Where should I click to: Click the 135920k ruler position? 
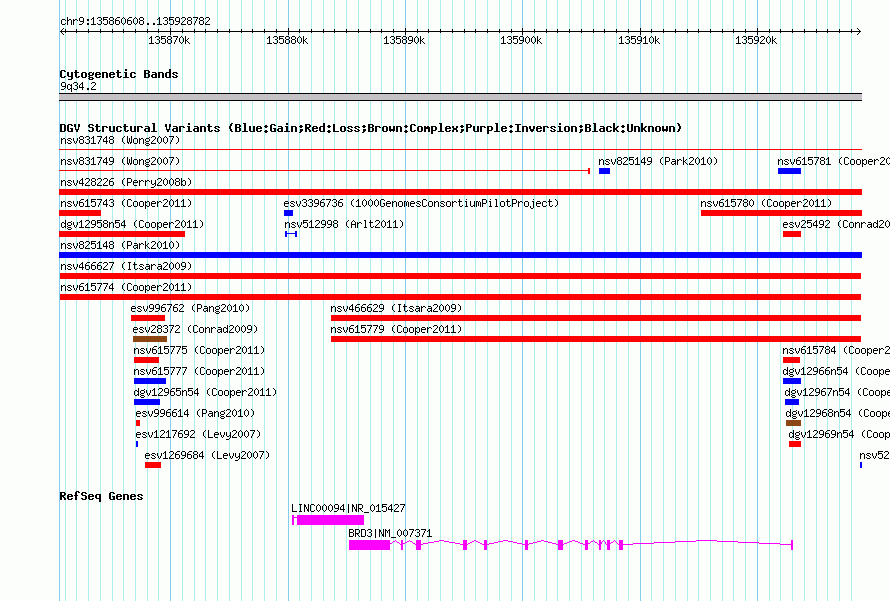756,40
